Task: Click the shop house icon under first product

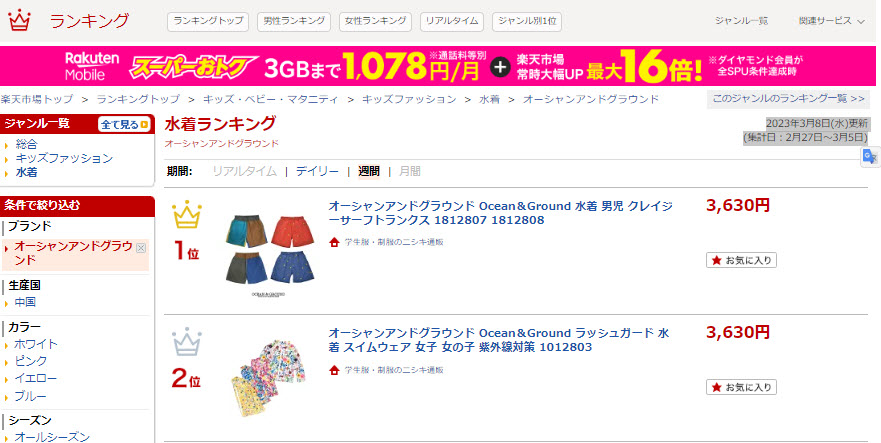Action: pyautogui.click(x=334, y=242)
